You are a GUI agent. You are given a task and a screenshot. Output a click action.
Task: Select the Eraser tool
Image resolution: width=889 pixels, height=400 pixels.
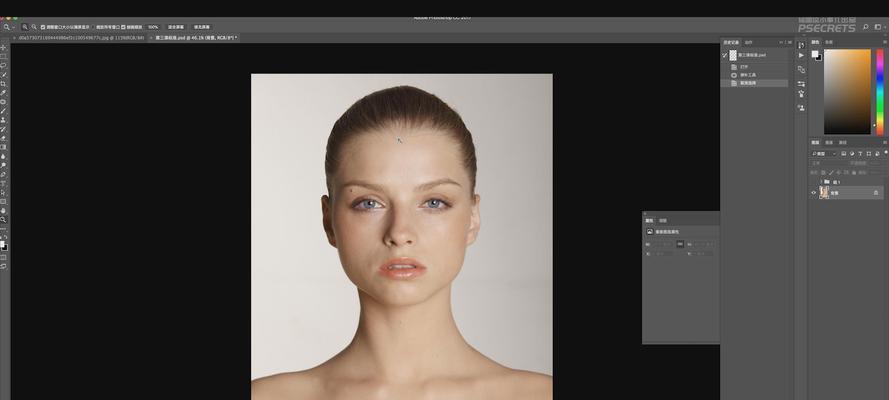click(x=3, y=138)
